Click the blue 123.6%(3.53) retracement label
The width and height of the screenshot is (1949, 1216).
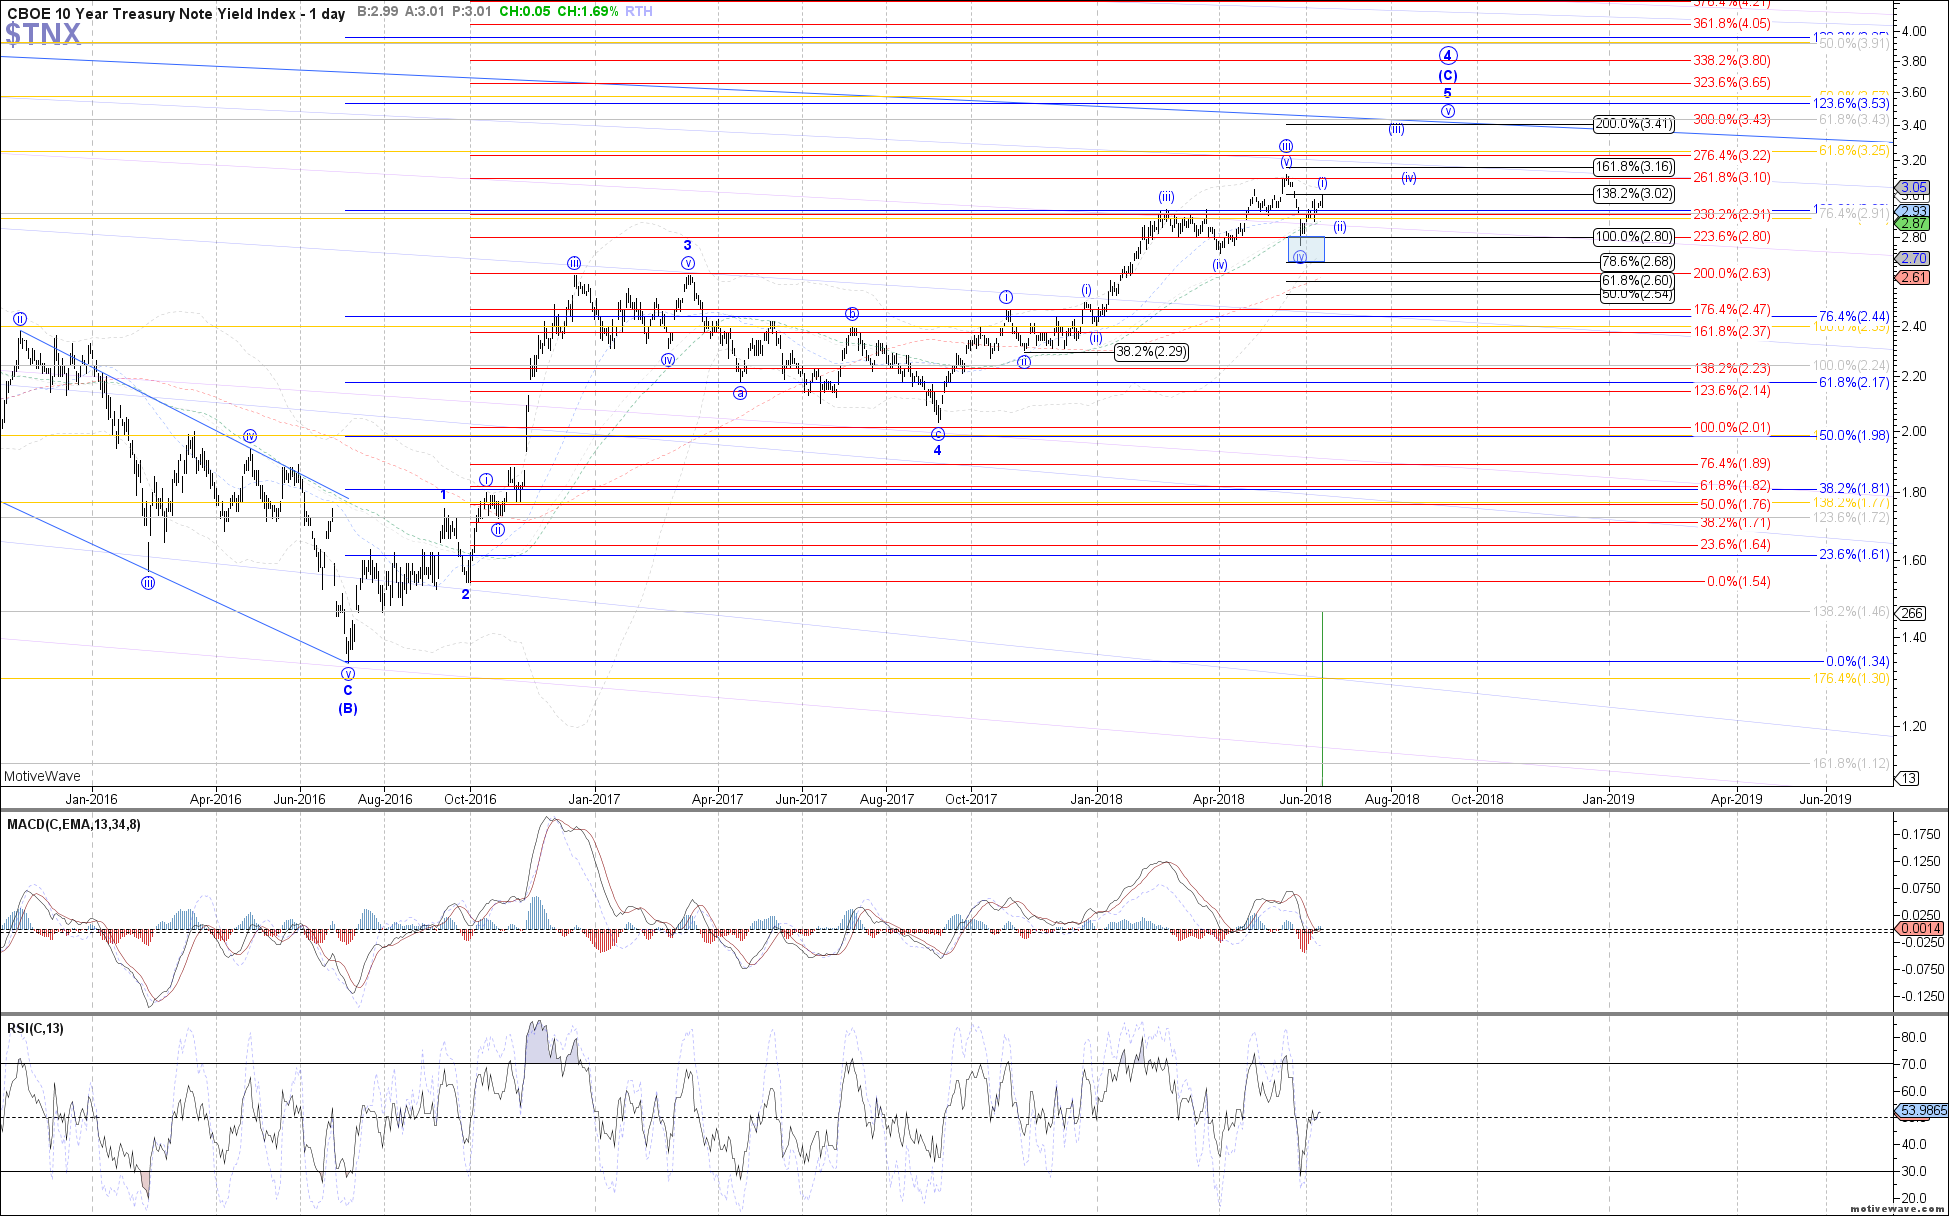(1850, 103)
